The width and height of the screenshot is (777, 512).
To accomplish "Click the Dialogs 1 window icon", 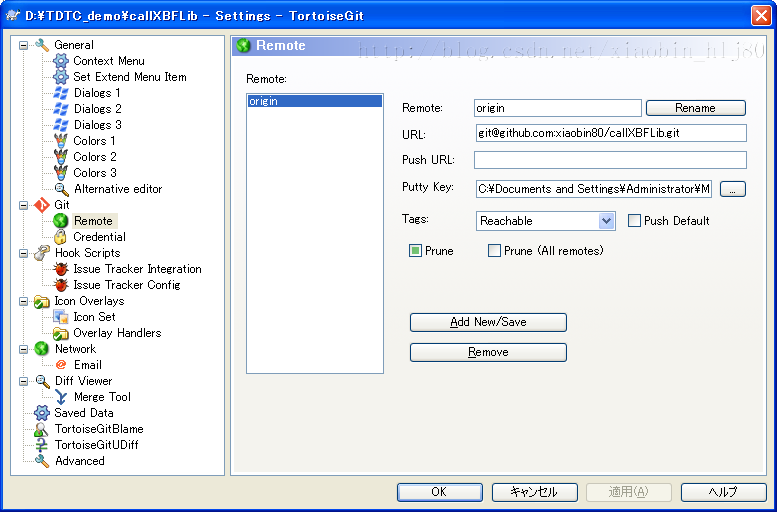I will point(60,93).
